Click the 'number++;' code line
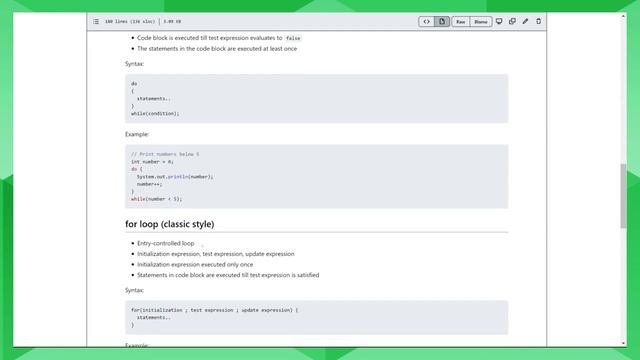The width and height of the screenshot is (640, 360). point(149,184)
